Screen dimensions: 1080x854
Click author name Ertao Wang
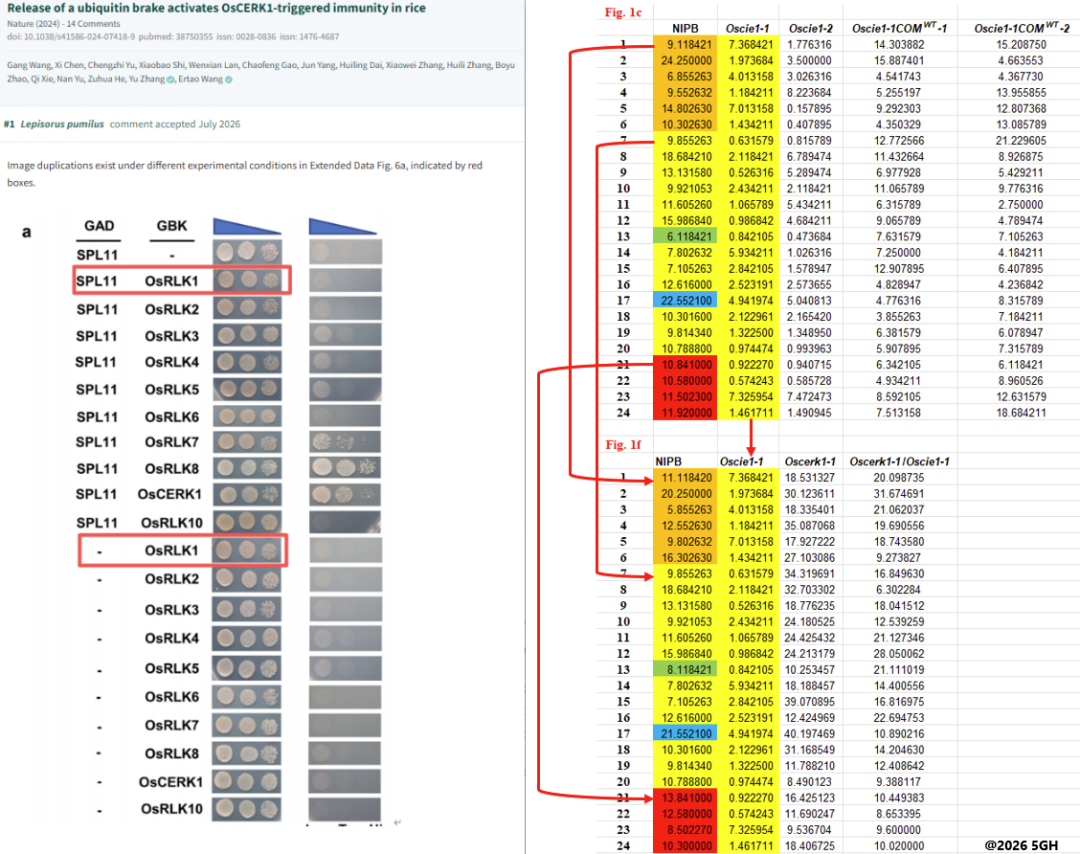(x=200, y=79)
